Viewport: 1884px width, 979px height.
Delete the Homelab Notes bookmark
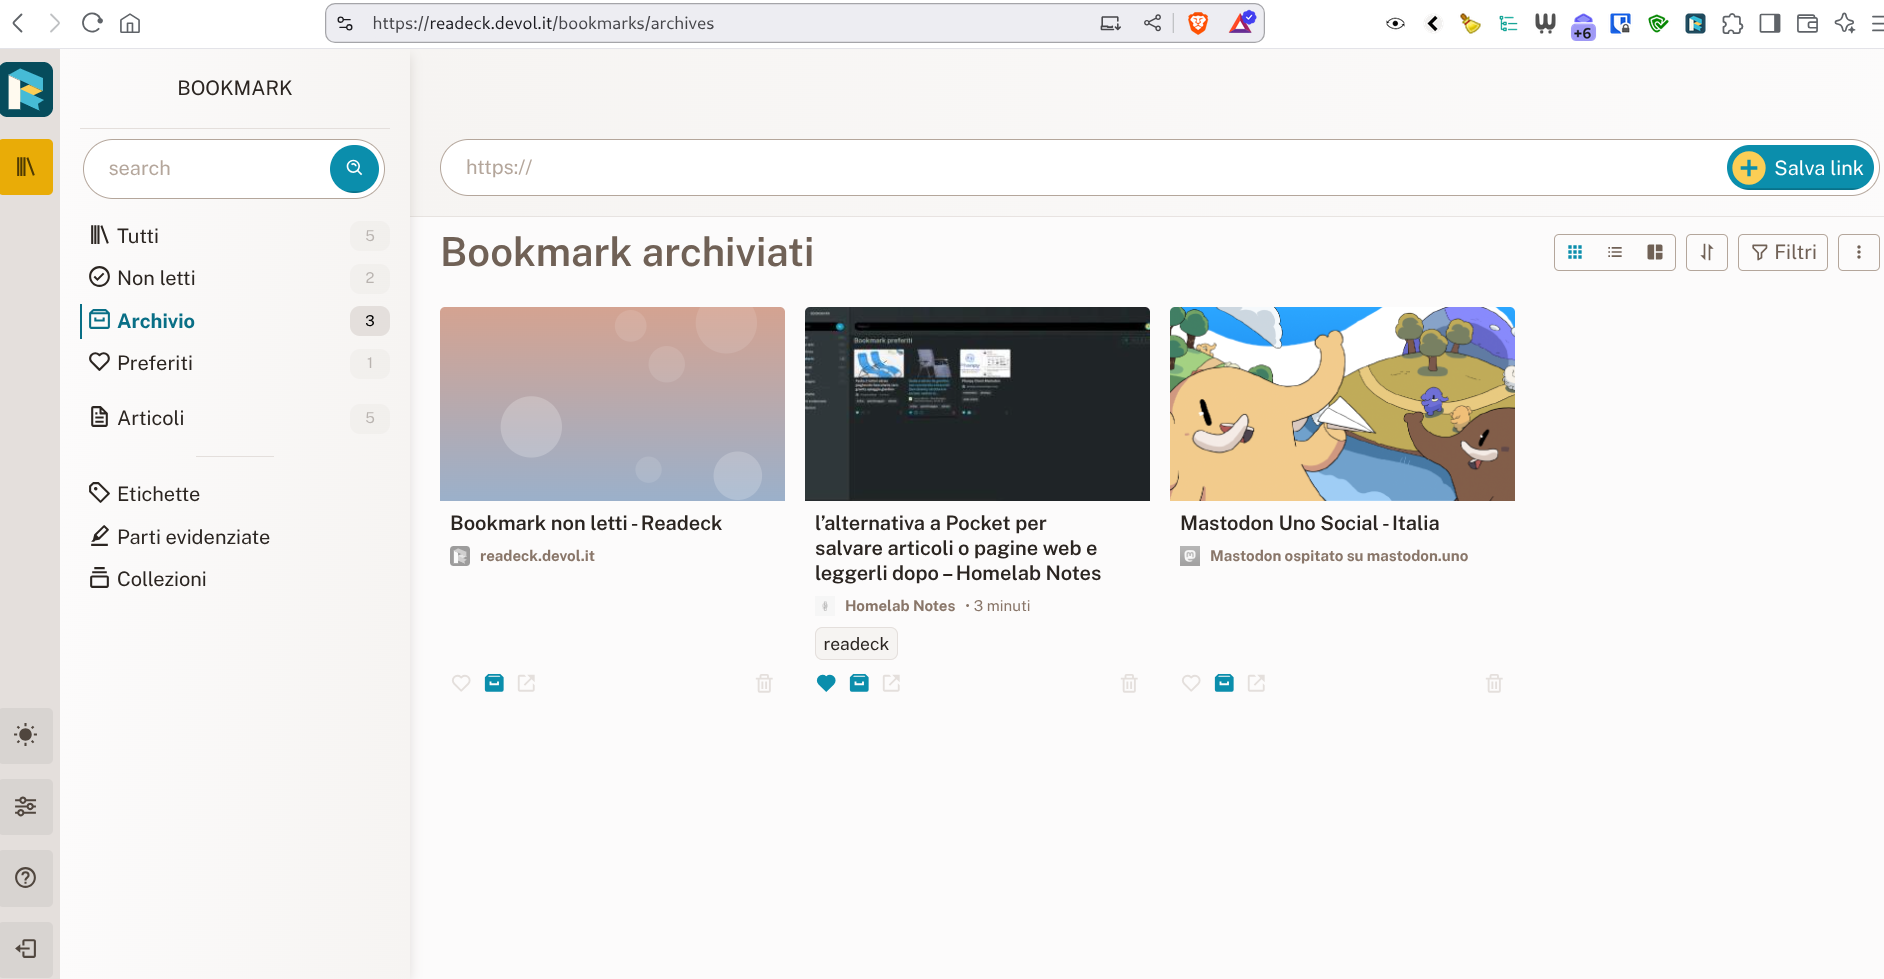click(1129, 683)
